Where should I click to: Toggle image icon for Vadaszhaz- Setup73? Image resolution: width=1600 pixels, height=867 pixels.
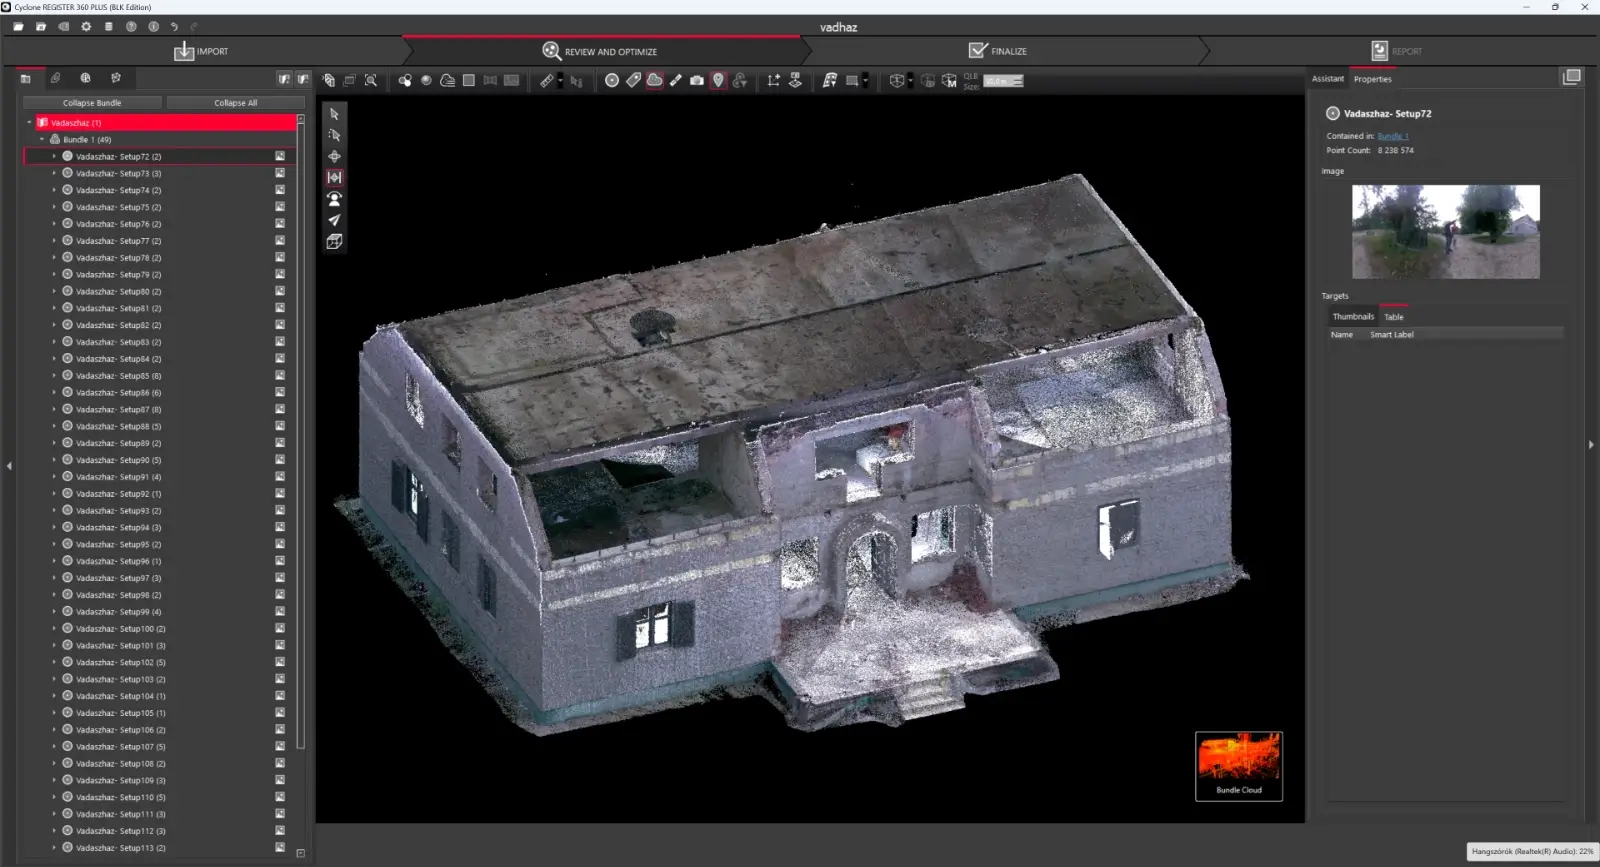pyautogui.click(x=280, y=173)
